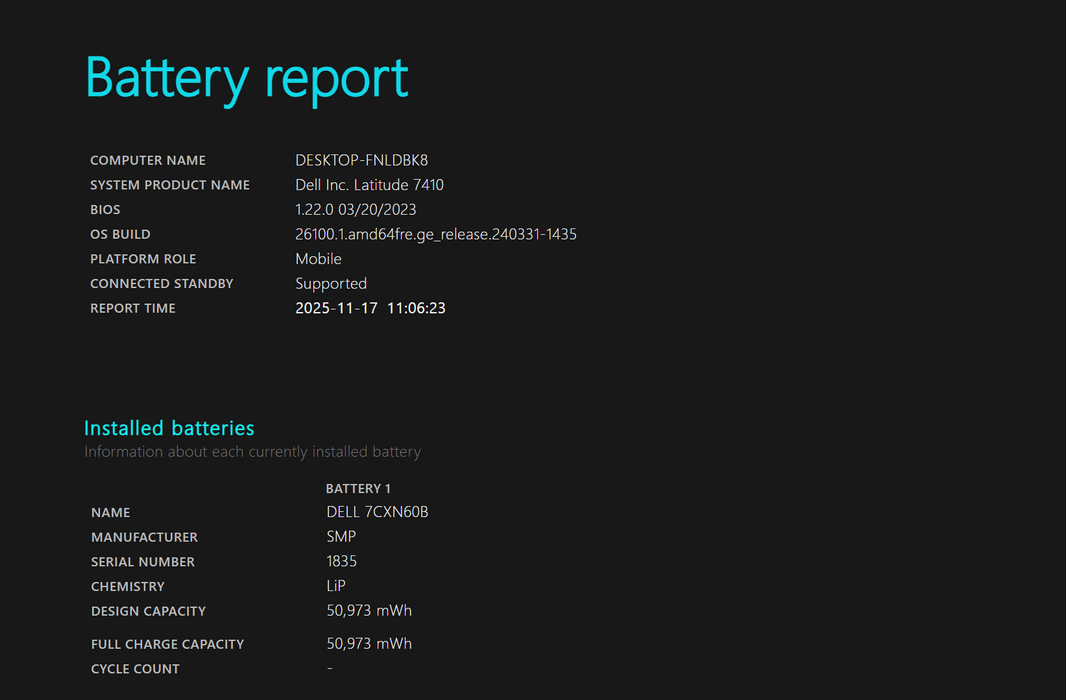Click the COMPUTER NAME label
This screenshot has height=700, width=1066.
pyautogui.click(x=148, y=160)
